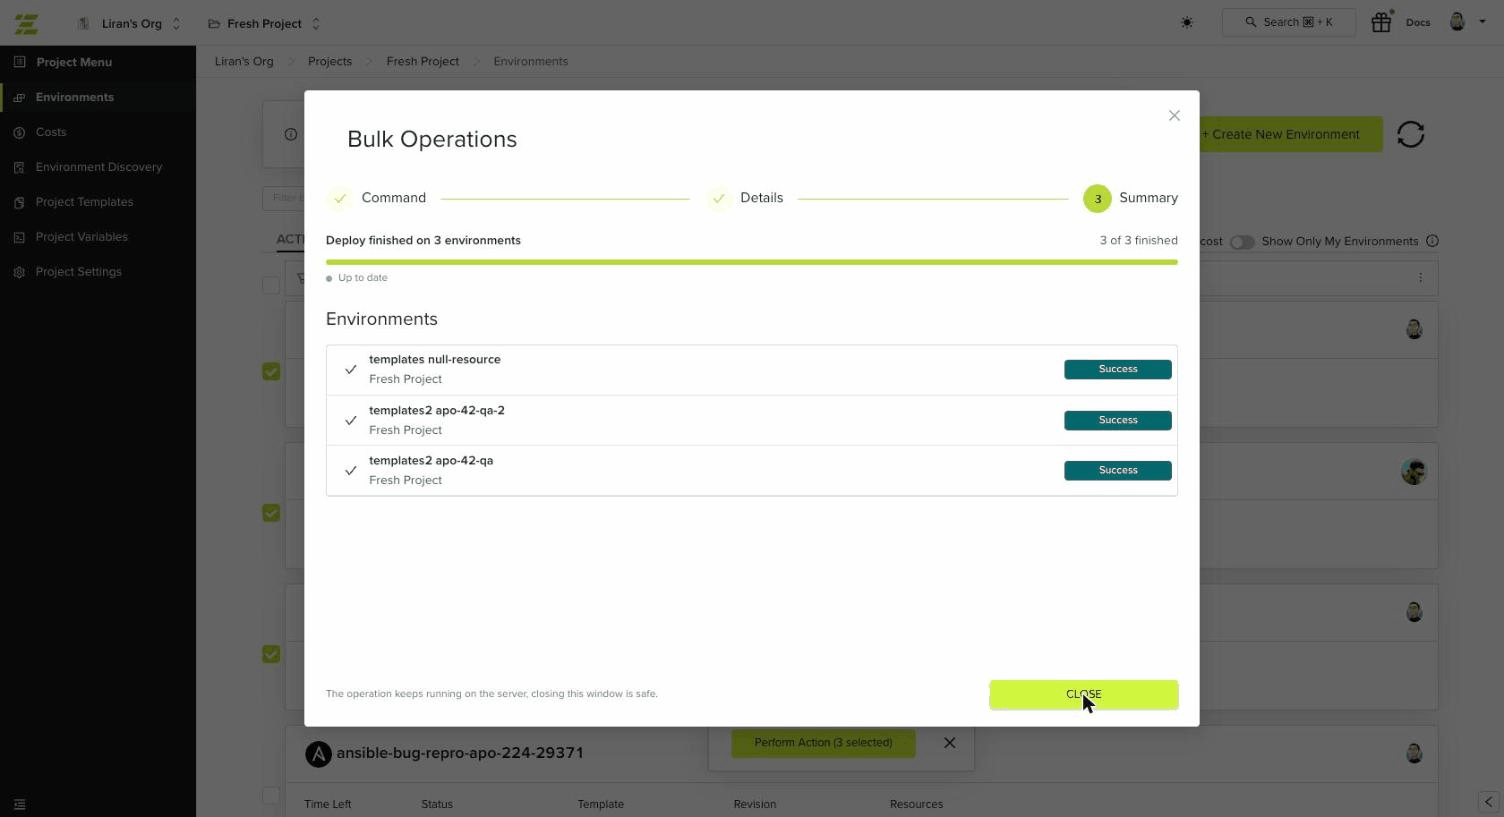Click the checkmark icon of templates null-resource row
Screen dimensions: 1504x817
[x=351, y=370]
